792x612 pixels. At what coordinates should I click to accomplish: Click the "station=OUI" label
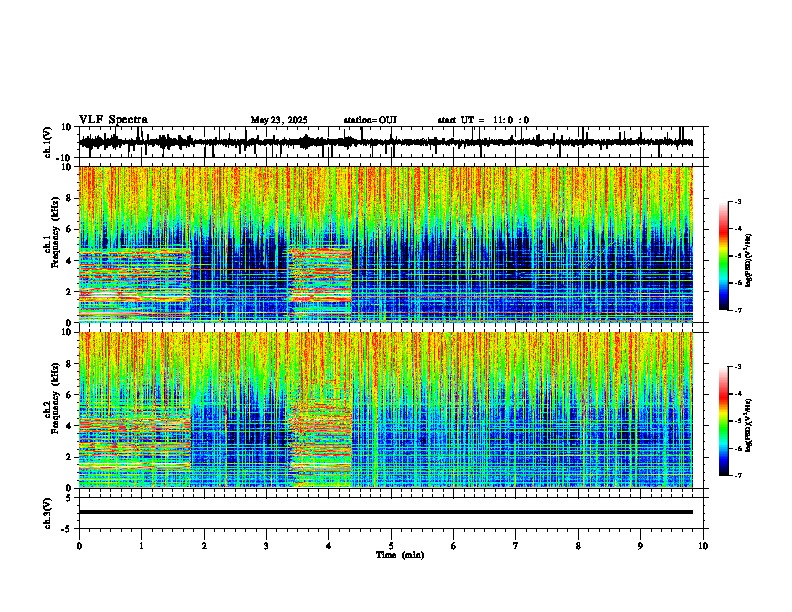pyautogui.click(x=370, y=120)
